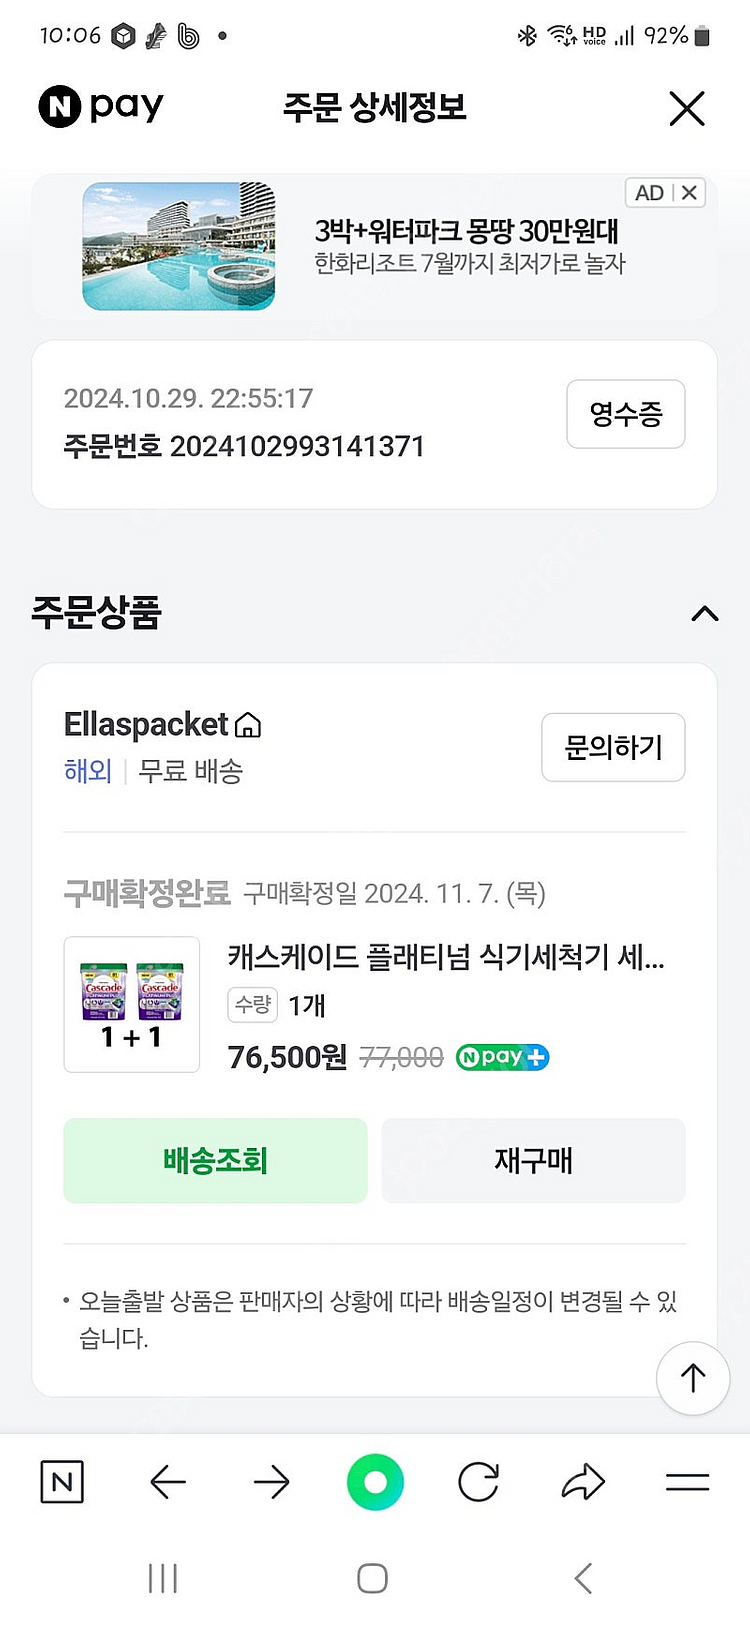The height and width of the screenshot is (1625, 750).
Task: Tap the N Pay plus badge
Action: click(x=502, y=1057)
